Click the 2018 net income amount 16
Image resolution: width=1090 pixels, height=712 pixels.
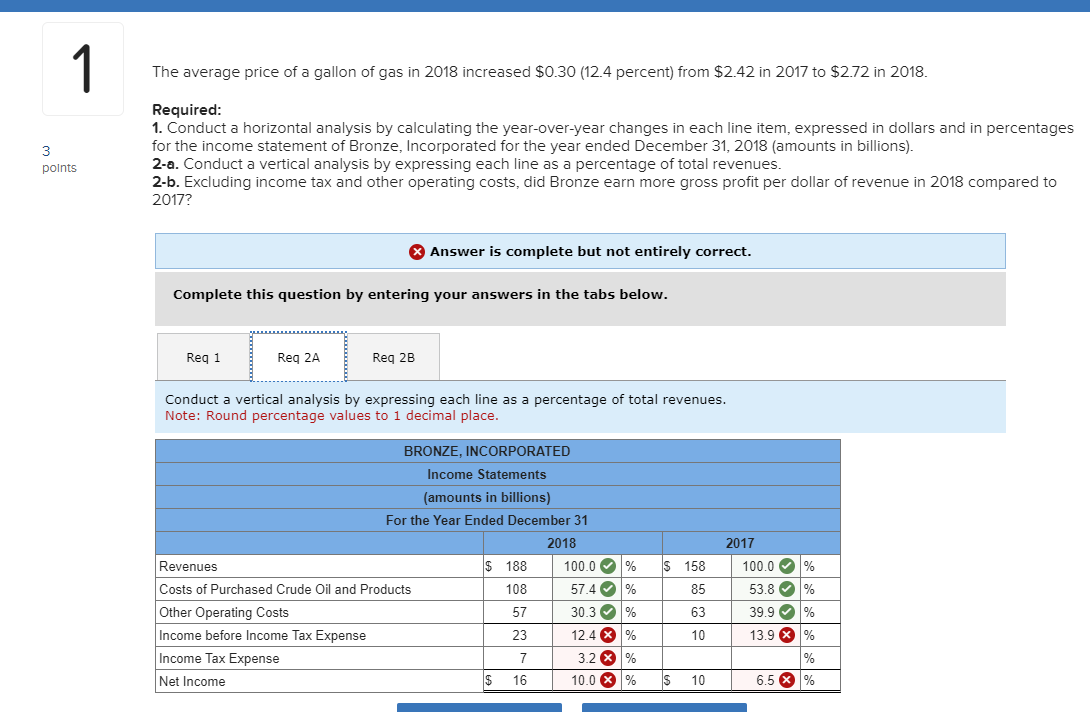pyautogui.click(x=520, y=680)
